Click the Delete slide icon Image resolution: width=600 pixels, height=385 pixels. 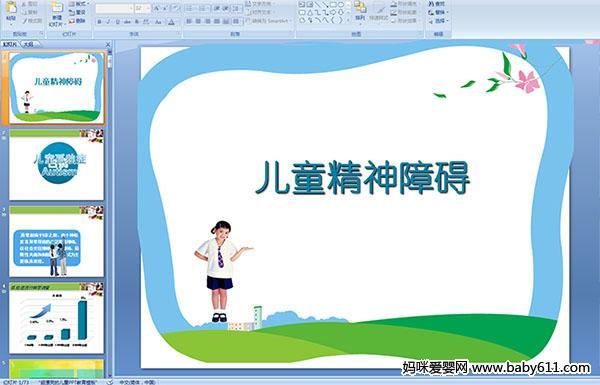pyautogui.click(x=72, y=21)
